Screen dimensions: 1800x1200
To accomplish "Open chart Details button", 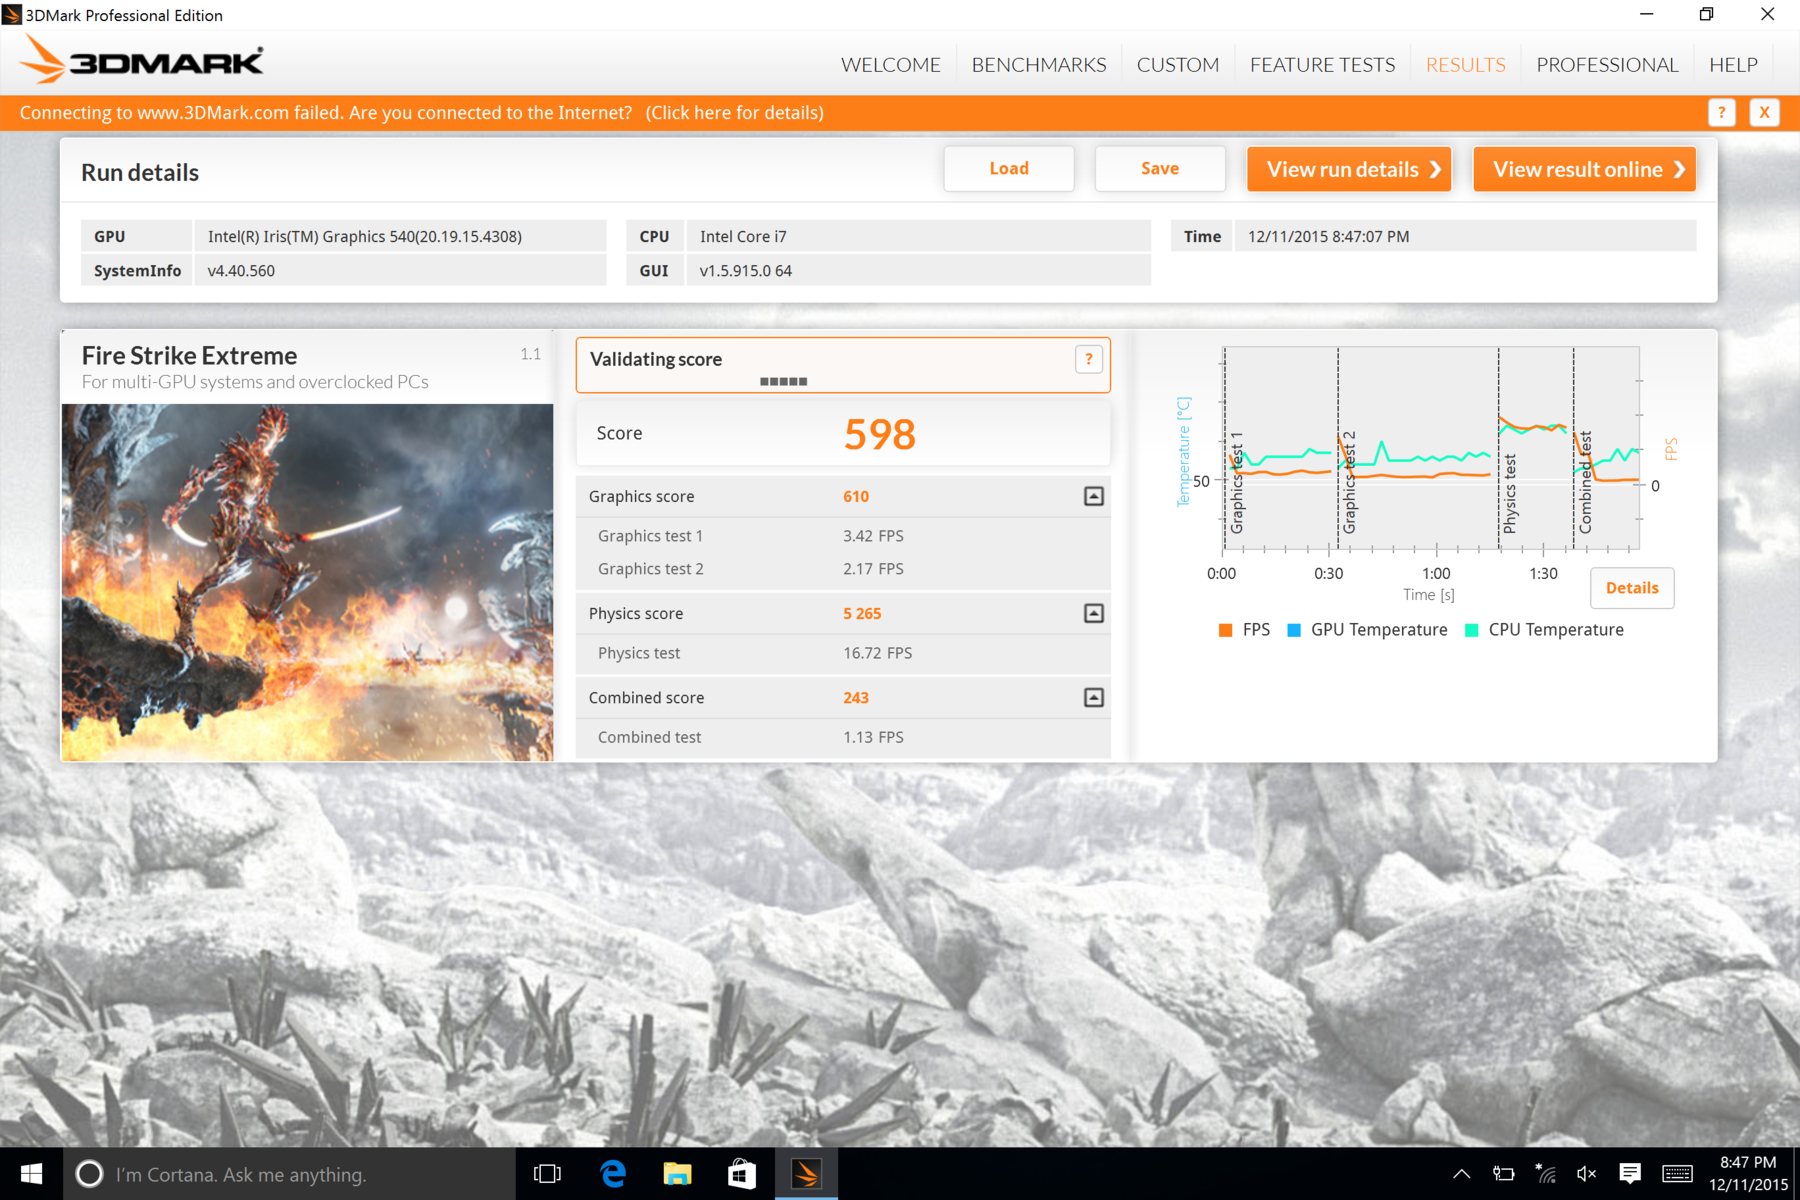I will click(x=1632, y=588).
